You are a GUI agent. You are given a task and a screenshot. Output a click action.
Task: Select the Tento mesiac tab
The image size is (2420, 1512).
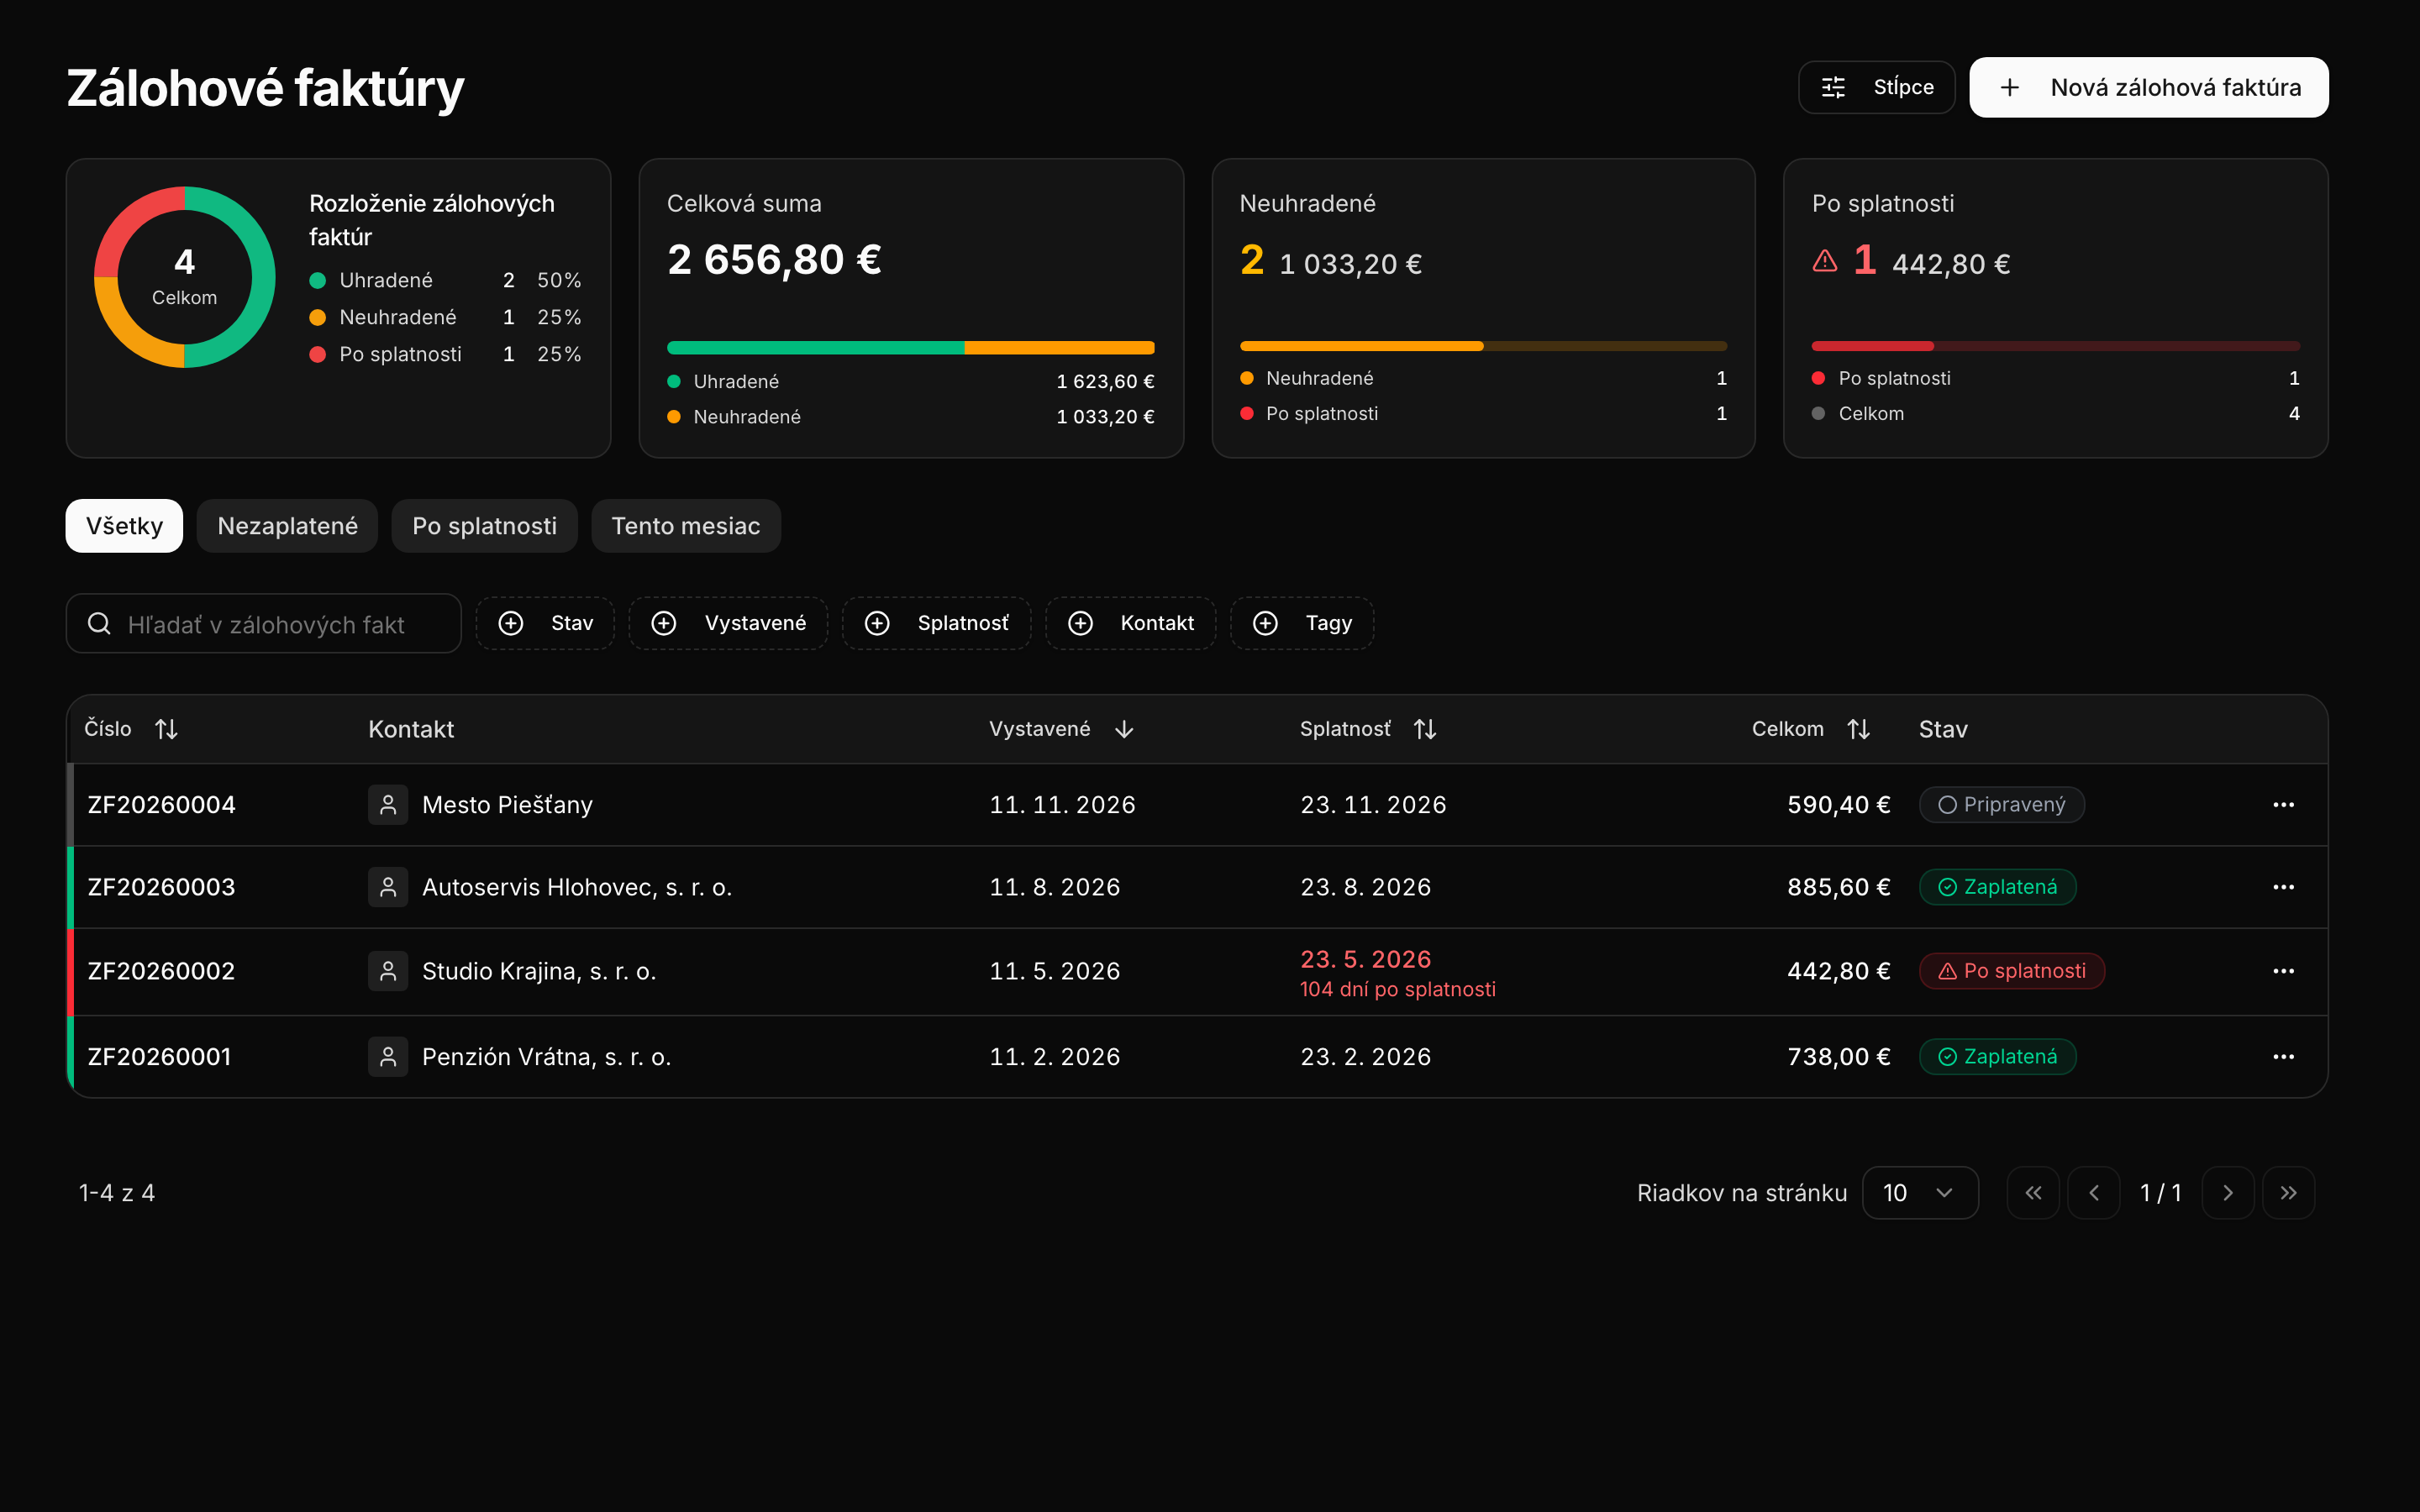686,526
